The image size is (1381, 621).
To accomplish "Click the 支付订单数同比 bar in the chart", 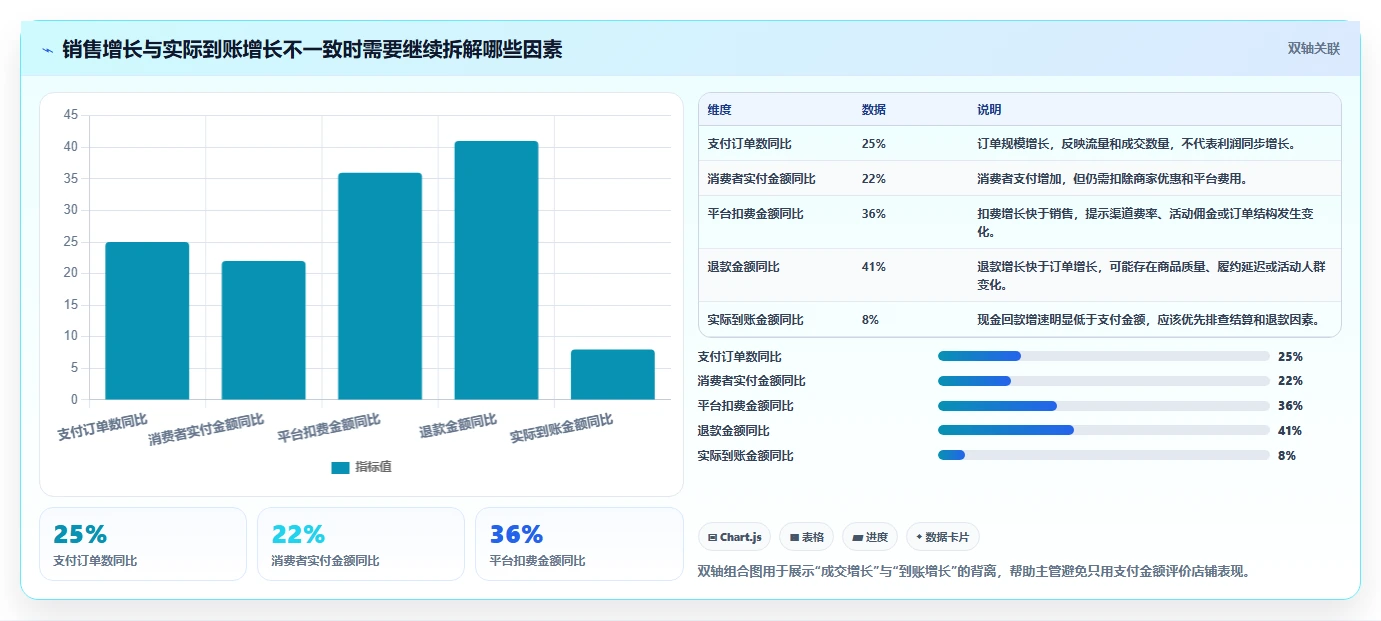I will tap(147, 321).
